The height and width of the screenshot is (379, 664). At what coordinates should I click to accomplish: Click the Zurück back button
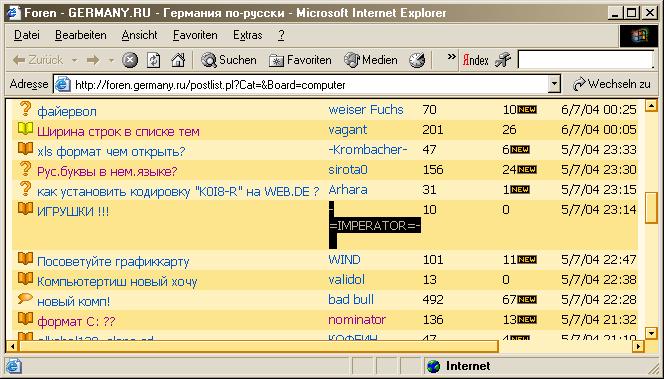point(38,60)
